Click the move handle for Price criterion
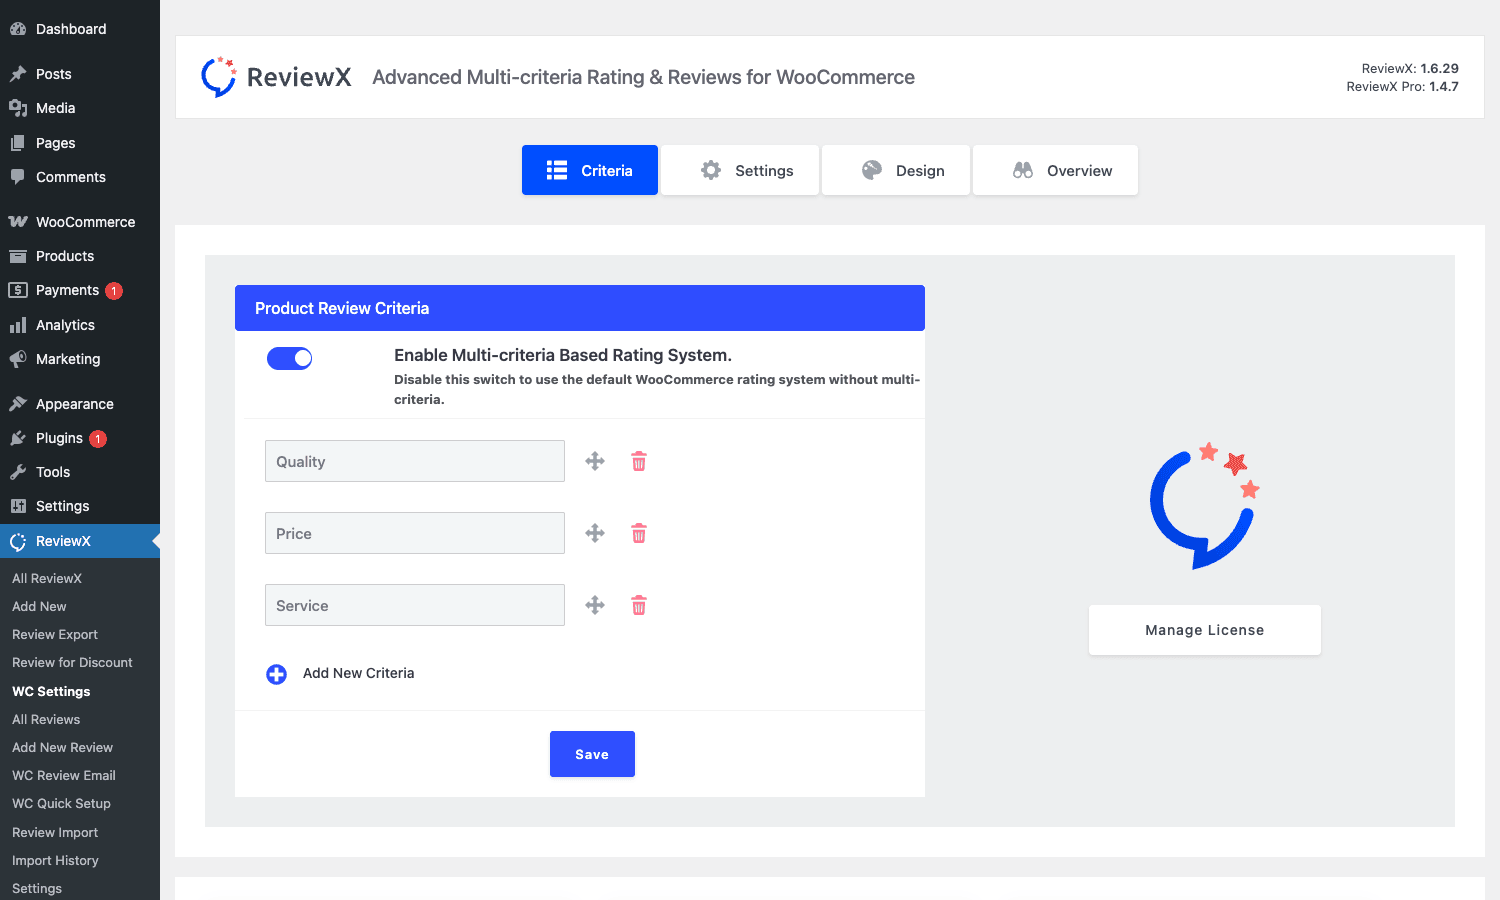The image size is (1500, 900). pyautogui.click(x=595, y=533)
